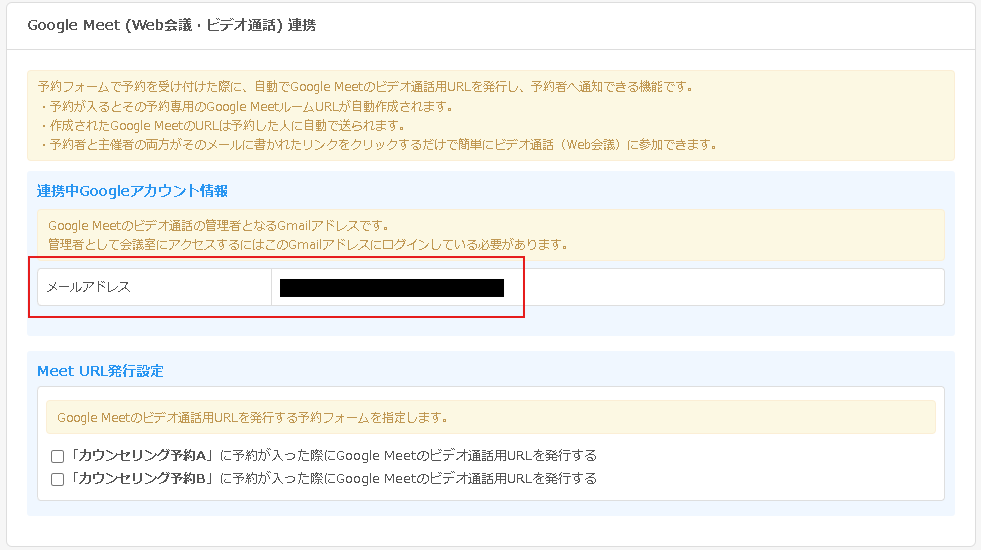The height and width of the screenshot is (550, 981).
Task: Click the Meet URL発行設定 section heading
Action: coord(100,371)
